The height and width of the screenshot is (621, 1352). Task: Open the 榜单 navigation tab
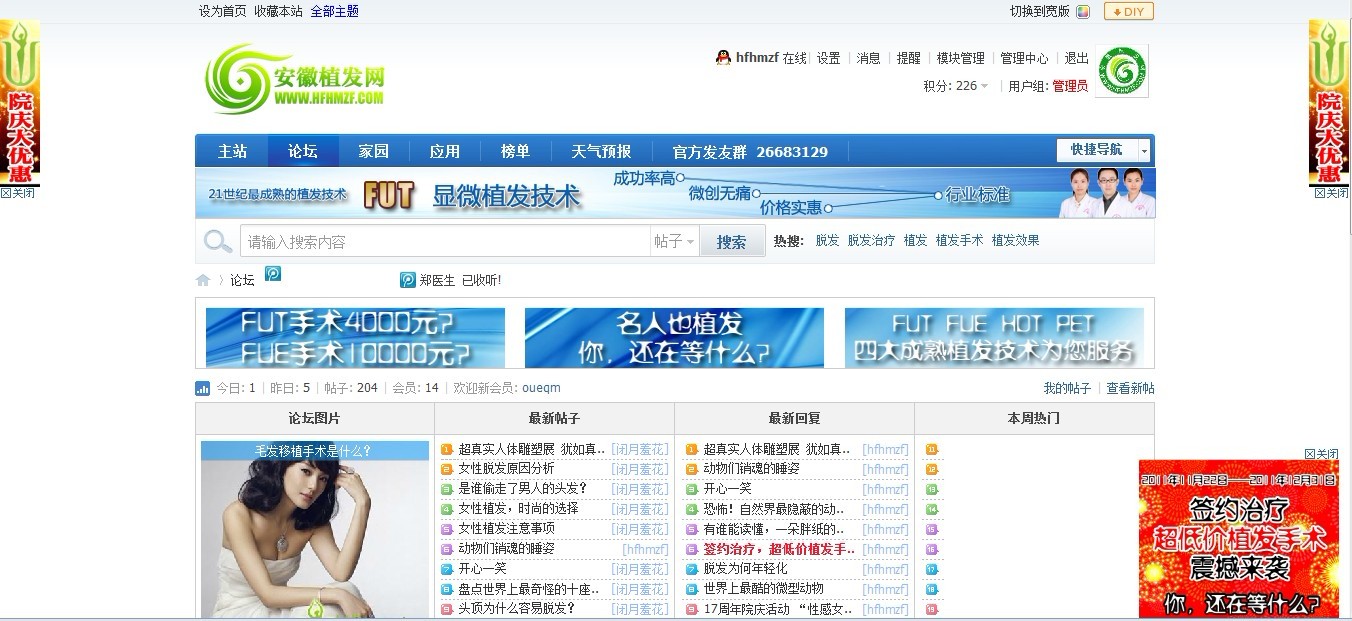pyautogui.click(x=516, y=151)
